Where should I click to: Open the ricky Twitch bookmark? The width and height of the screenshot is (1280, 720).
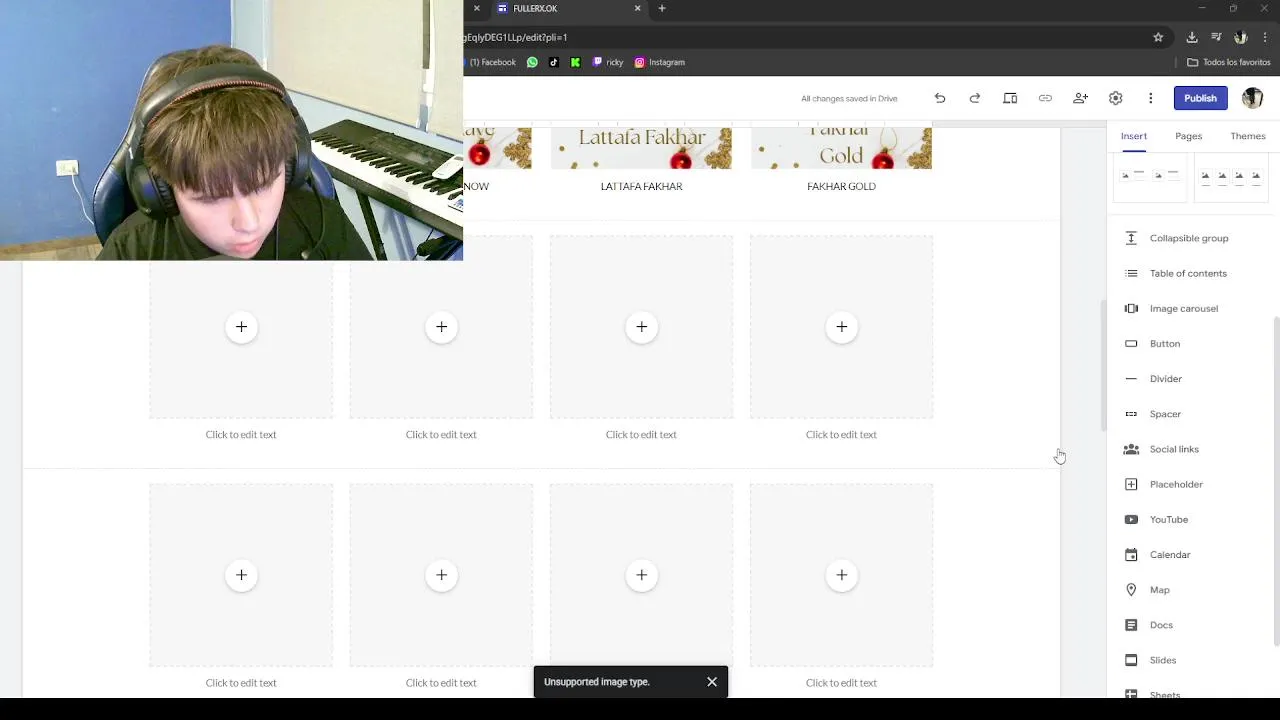(608, 62)
